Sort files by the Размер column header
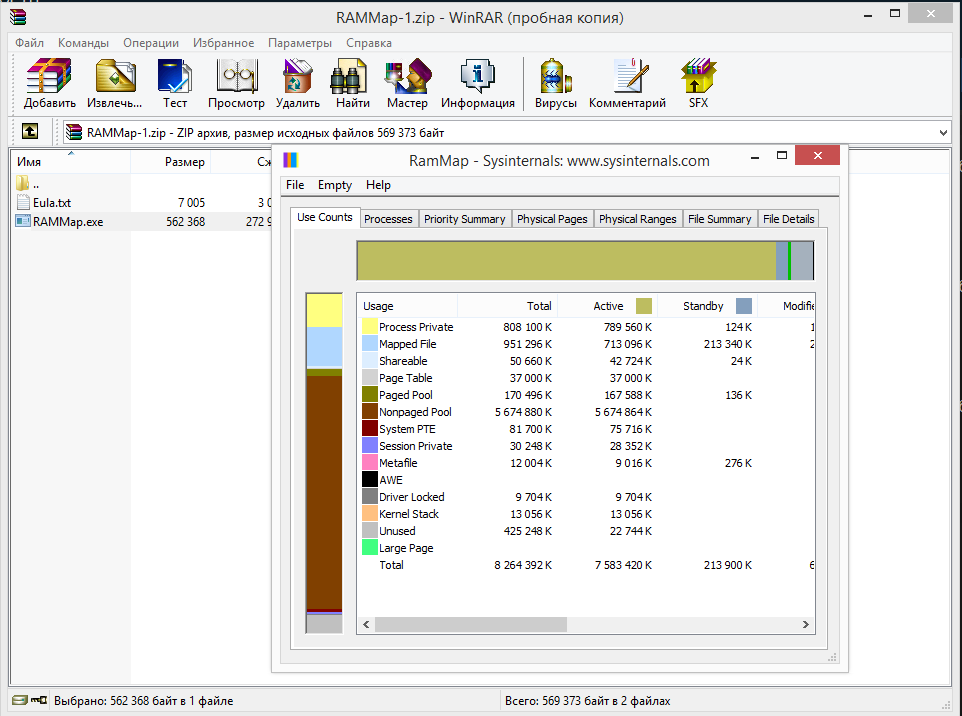Viewport: 962px width, 716px height. coord(184,162)
